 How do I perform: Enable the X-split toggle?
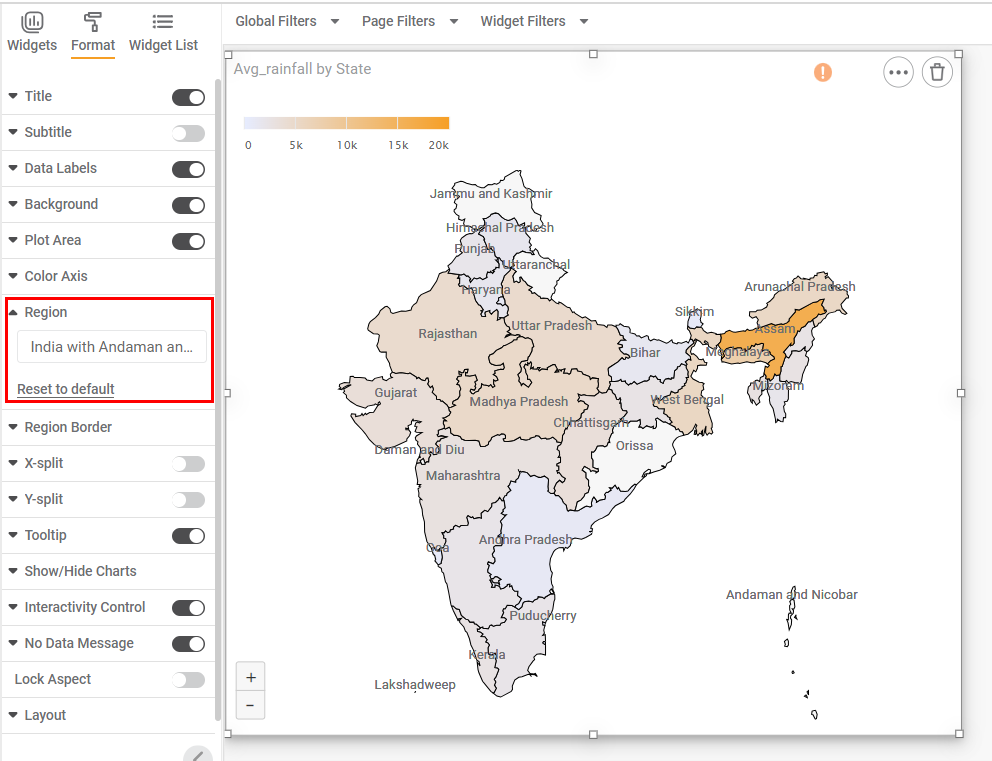[x=188, y=463]
